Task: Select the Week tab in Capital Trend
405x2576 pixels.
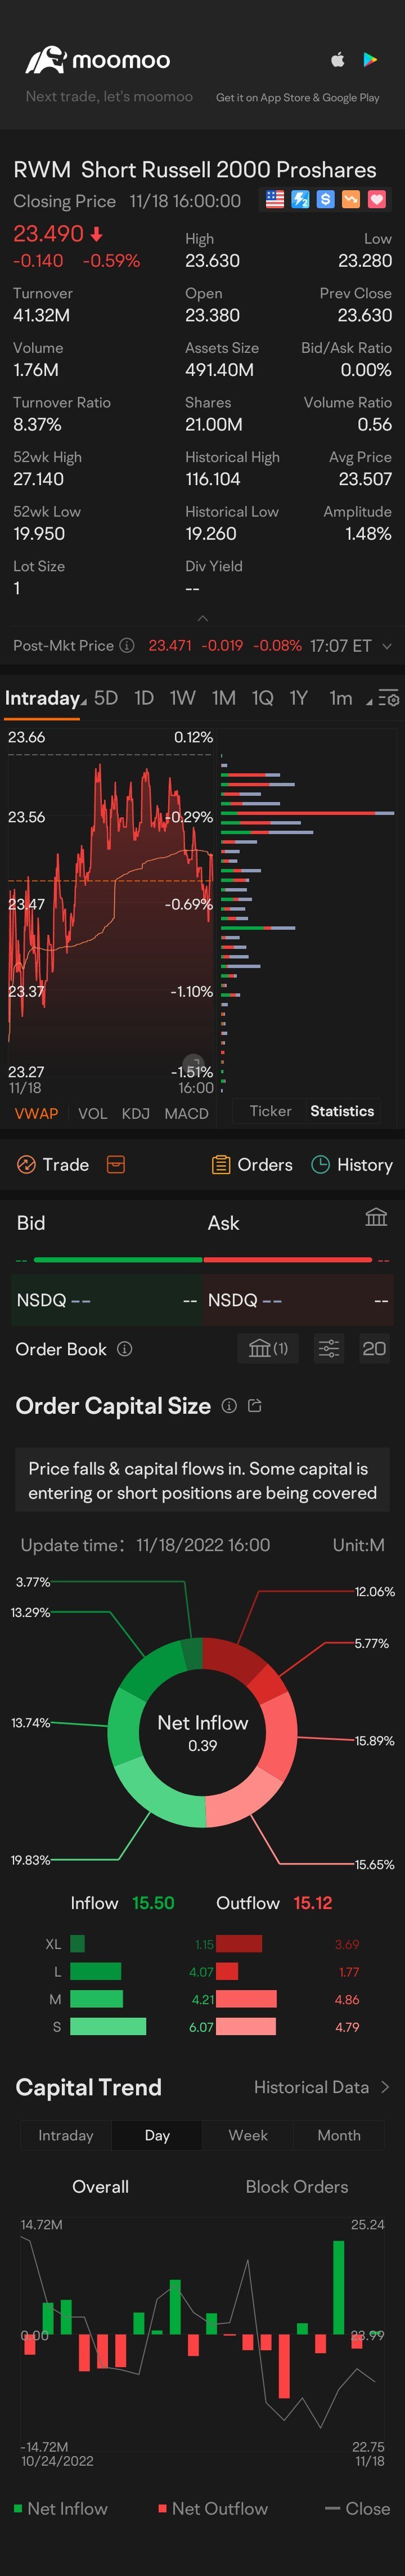Action: tap(248, 2135)
